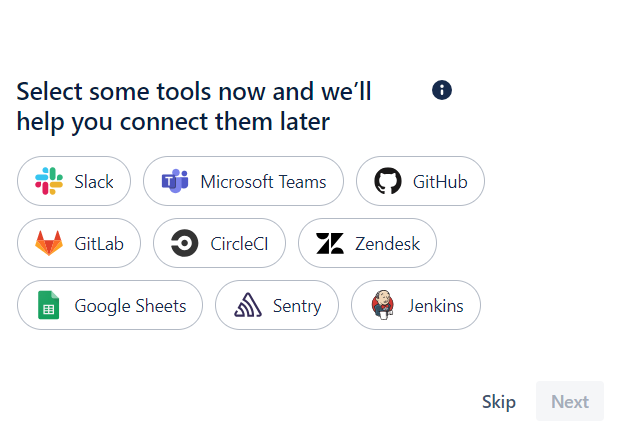638x436 pixels.
Task: Click the Slack logo icon
Action: tap(49, 181)
